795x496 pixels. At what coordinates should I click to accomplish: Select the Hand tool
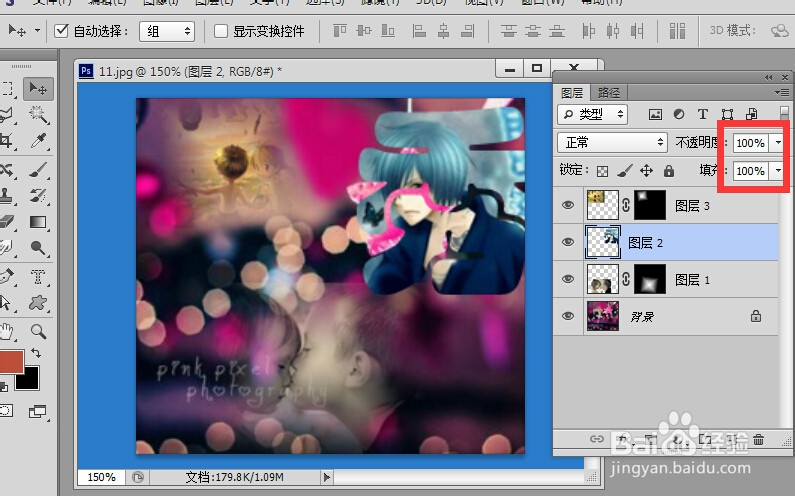pos(6,332)
